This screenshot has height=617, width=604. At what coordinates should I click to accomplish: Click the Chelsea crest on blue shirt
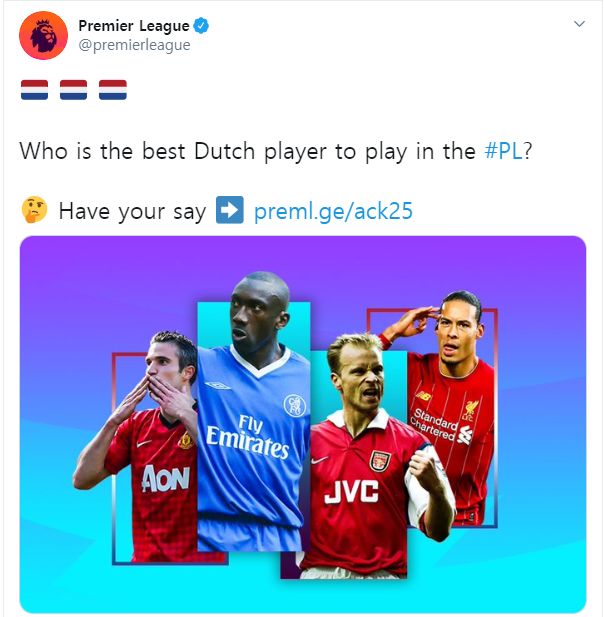pyautogui.click(x=295, y=405)
